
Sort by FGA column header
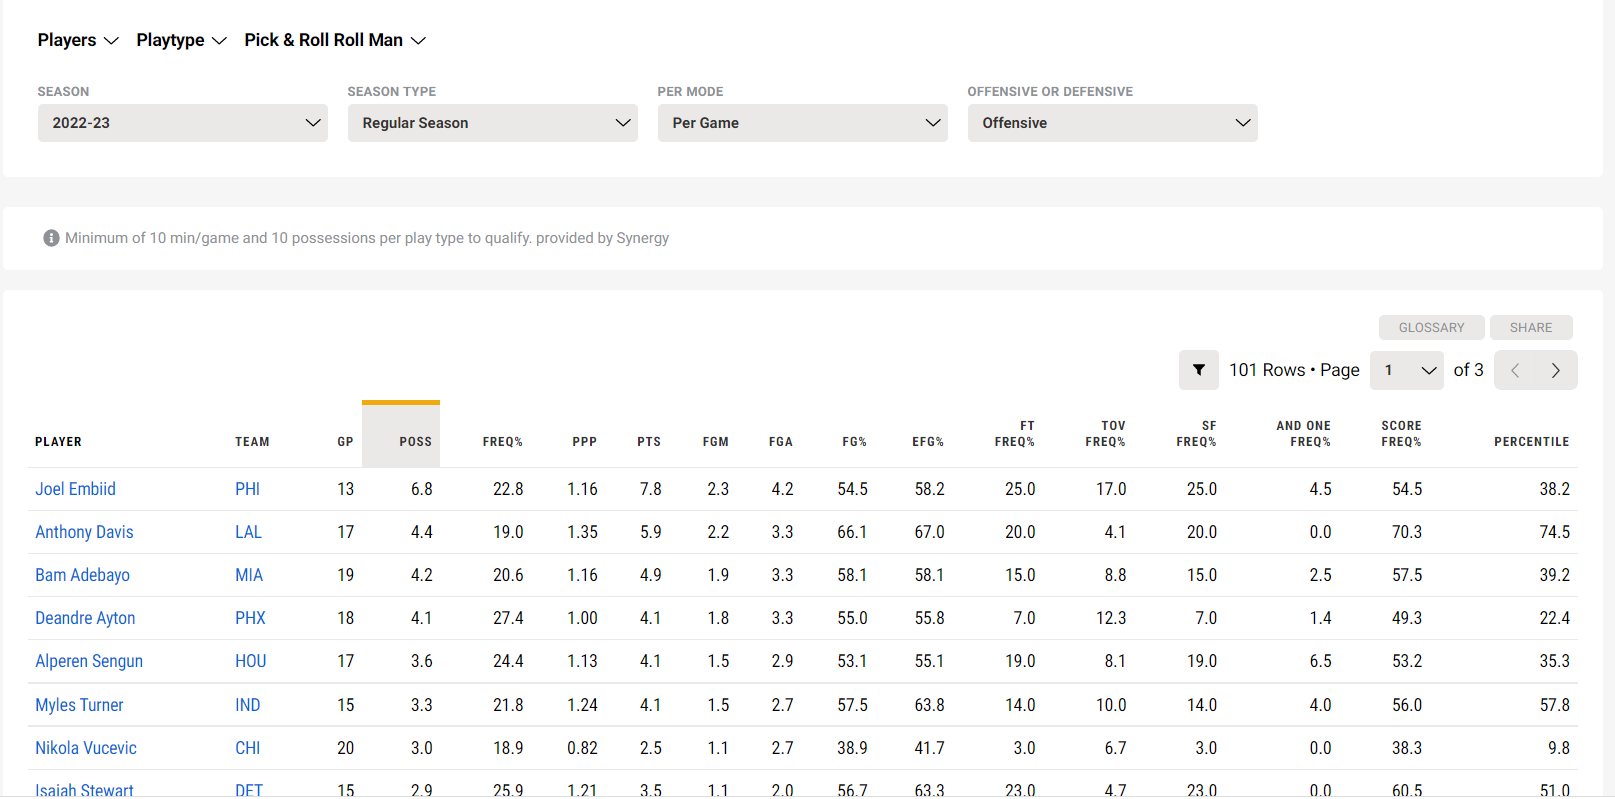pyautogui.click(x=780, y=442)
